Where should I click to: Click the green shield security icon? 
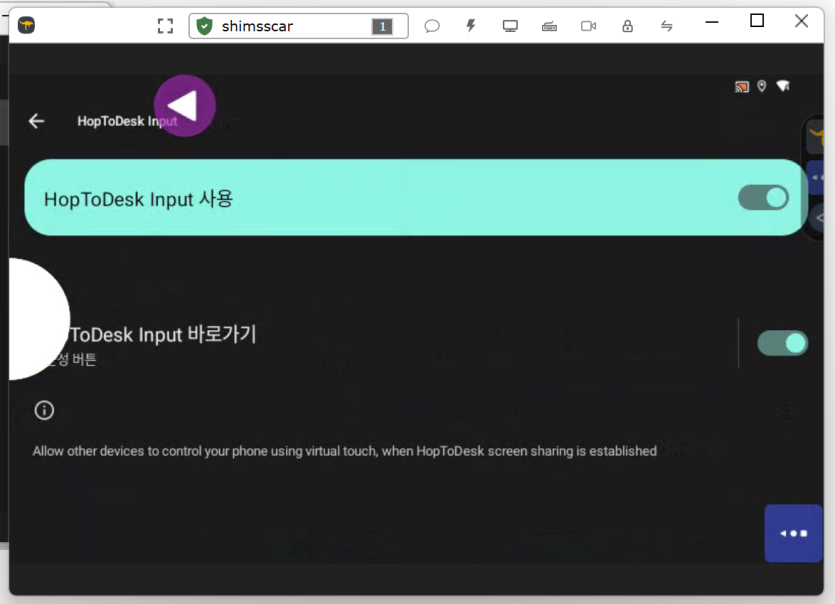click(204, 26)
